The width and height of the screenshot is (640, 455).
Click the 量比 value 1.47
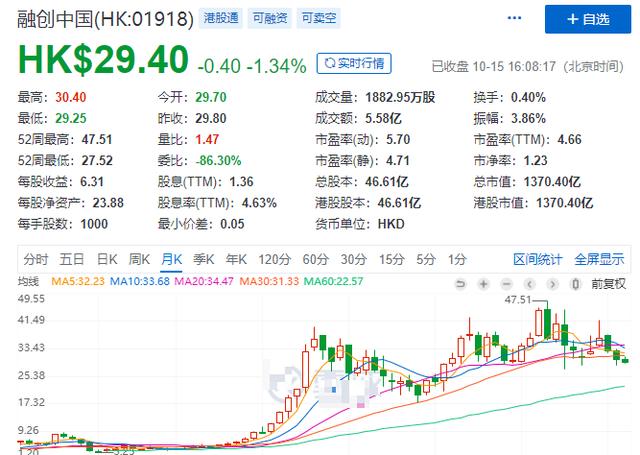(207, 140)
